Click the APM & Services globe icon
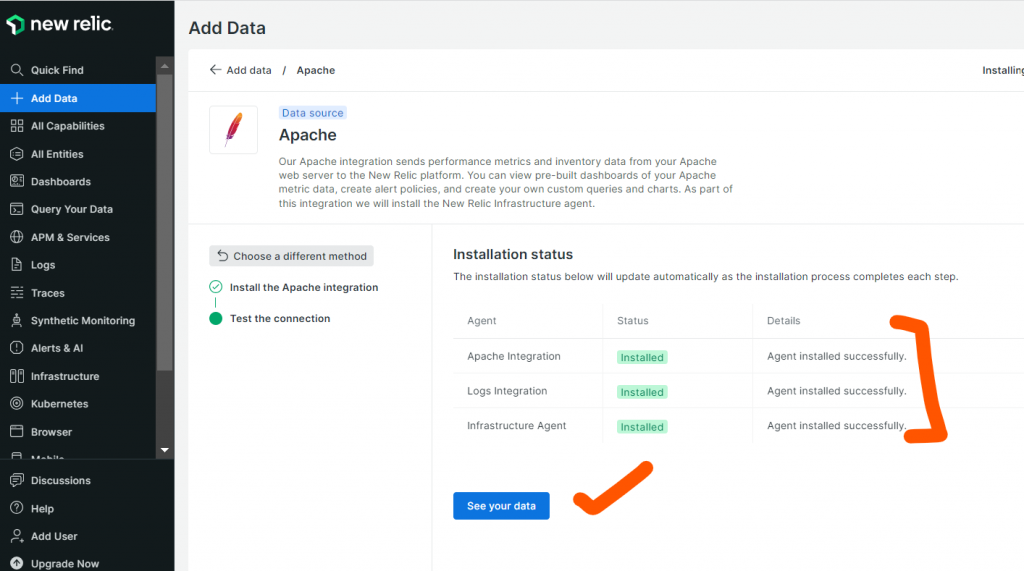This screenshot has height=571, width=1024. 16,238
